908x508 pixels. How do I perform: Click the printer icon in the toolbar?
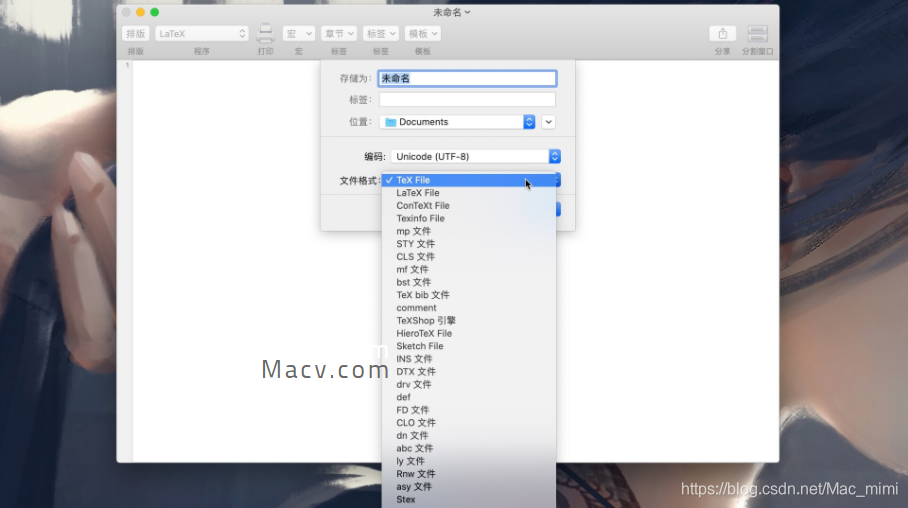coord(265,33)
